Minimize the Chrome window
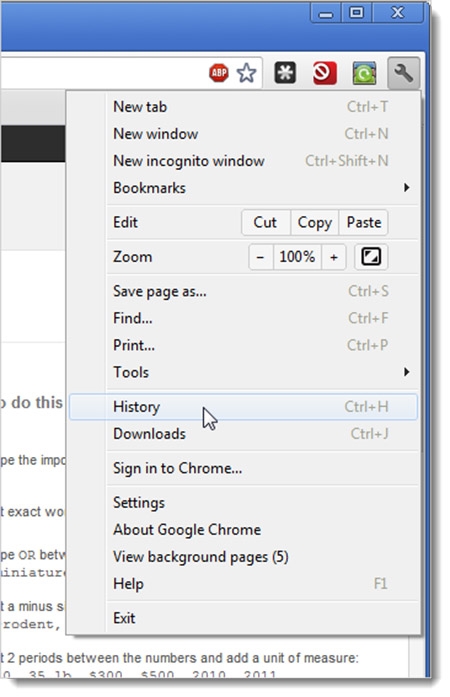 tap(325, 13)
